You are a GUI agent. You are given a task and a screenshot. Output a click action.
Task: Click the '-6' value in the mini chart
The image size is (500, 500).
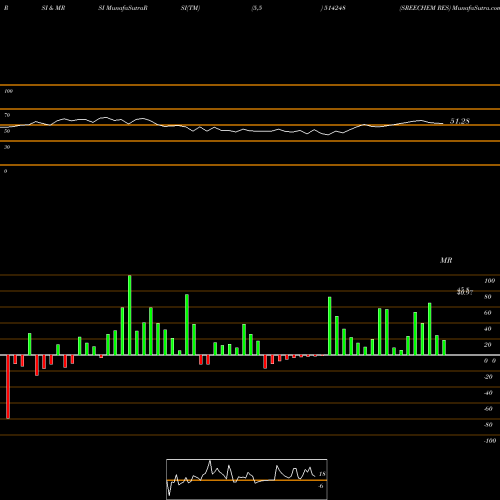click(321, 486)
